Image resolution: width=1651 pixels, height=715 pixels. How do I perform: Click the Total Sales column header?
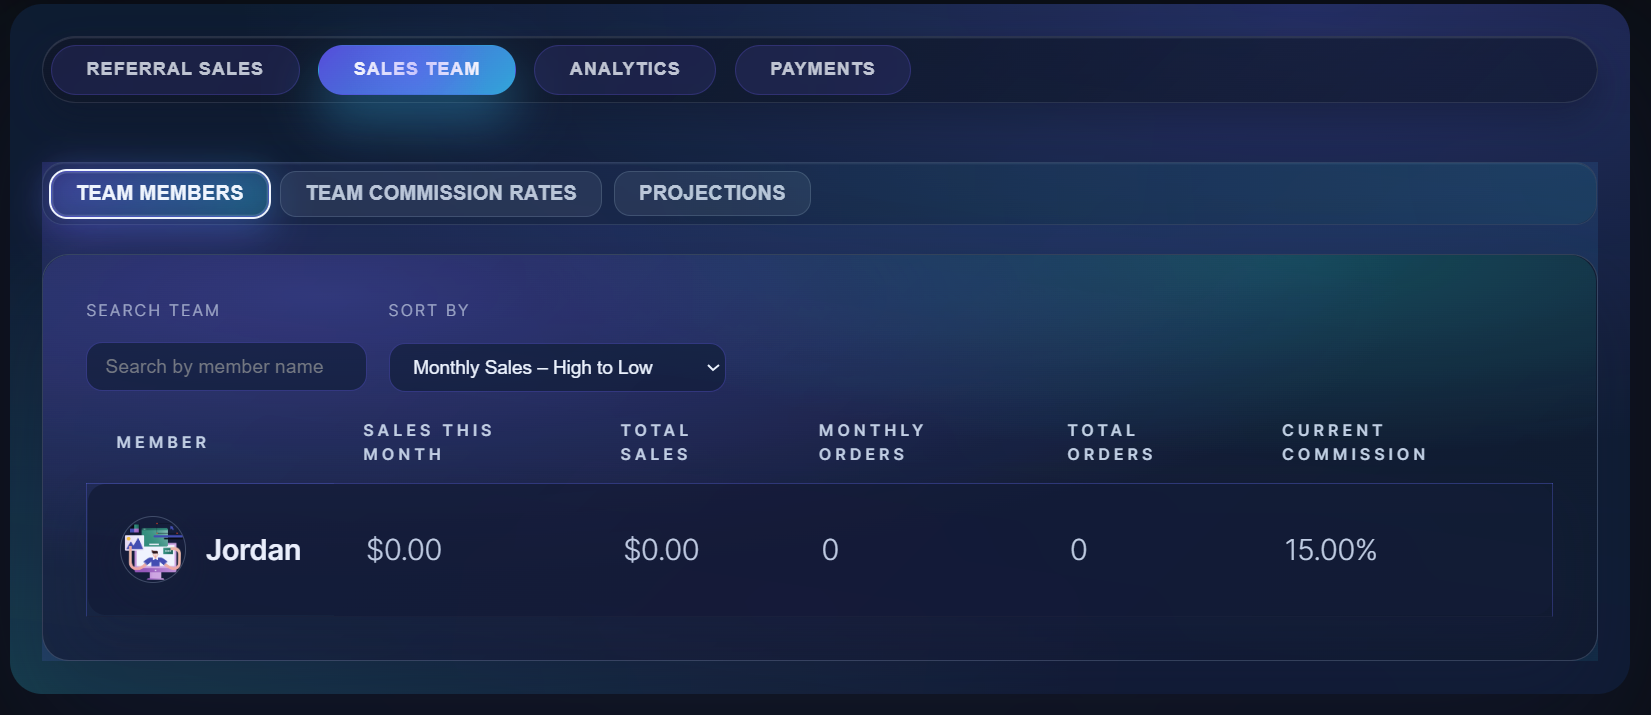tap(655, 441)
